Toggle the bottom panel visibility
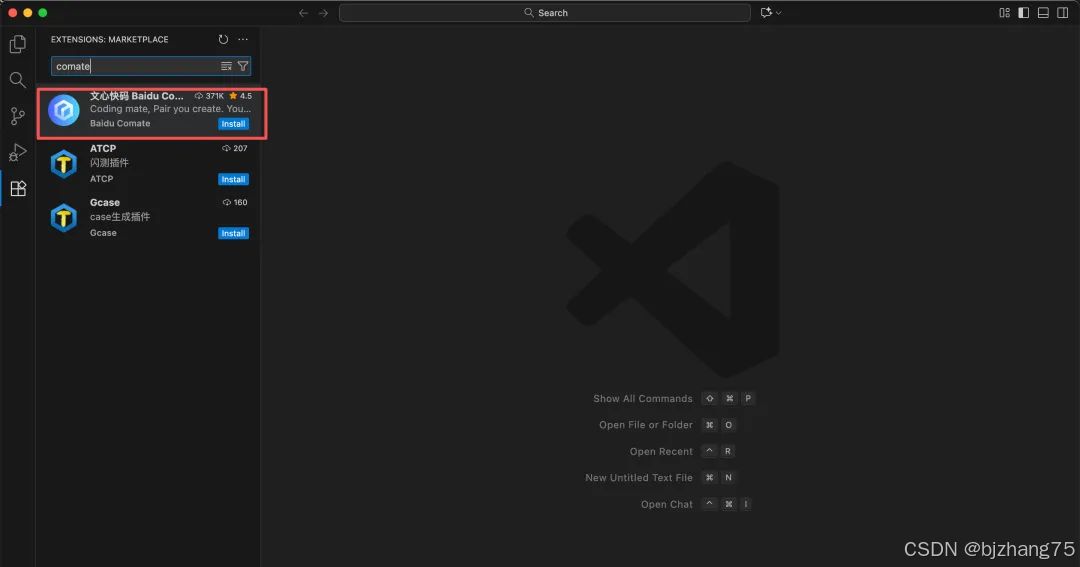Viewport: 1080px width, 567px height. coord(1043,12)
